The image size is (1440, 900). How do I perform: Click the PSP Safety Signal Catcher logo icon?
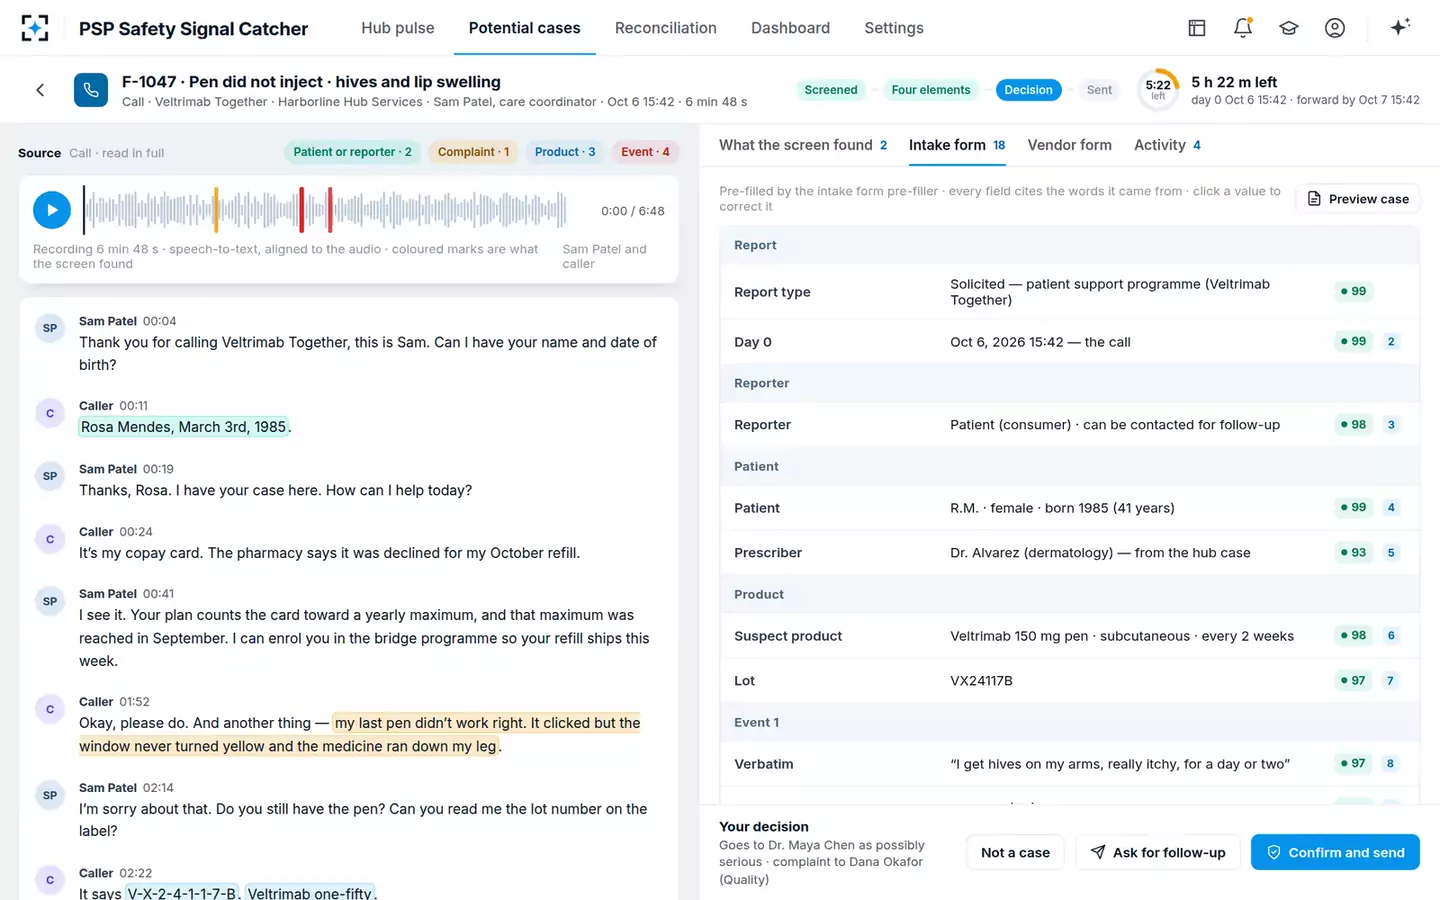[35, 28]
